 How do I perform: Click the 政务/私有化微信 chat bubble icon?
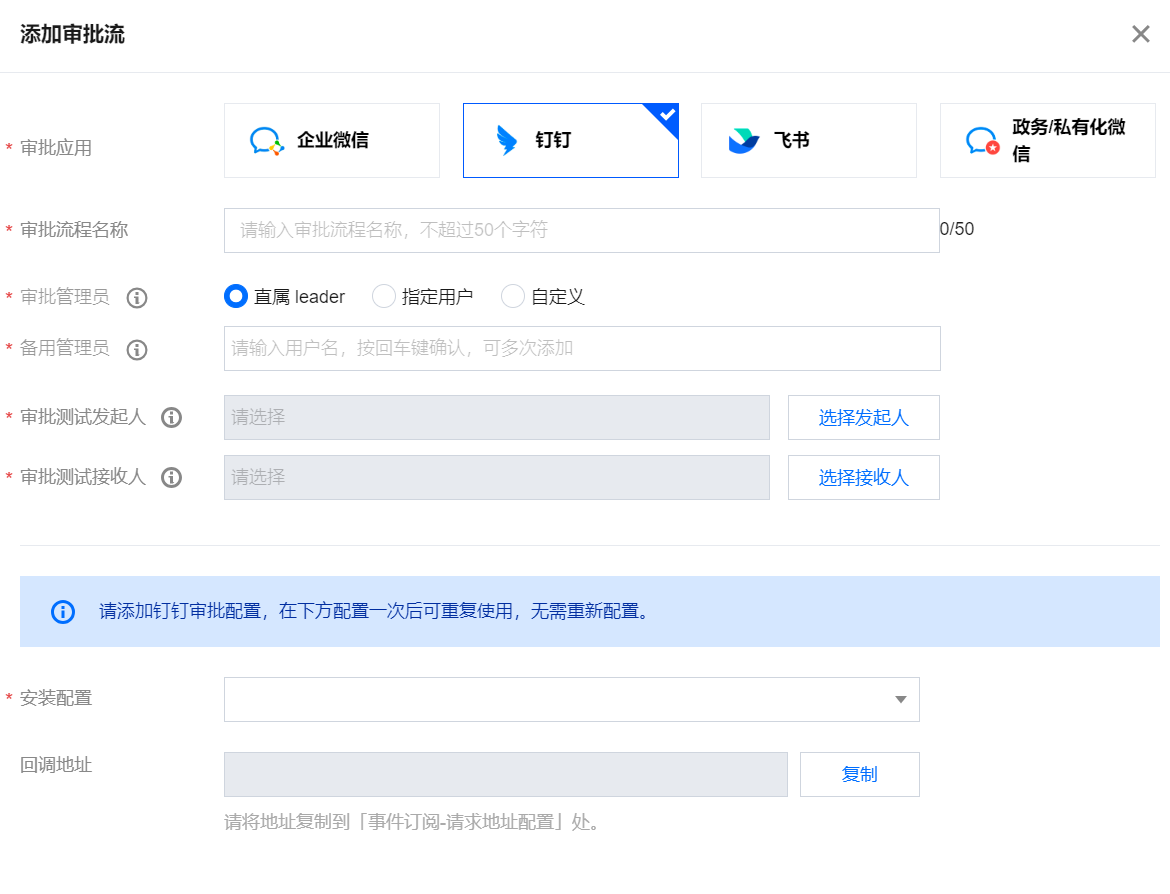(982, 140)
